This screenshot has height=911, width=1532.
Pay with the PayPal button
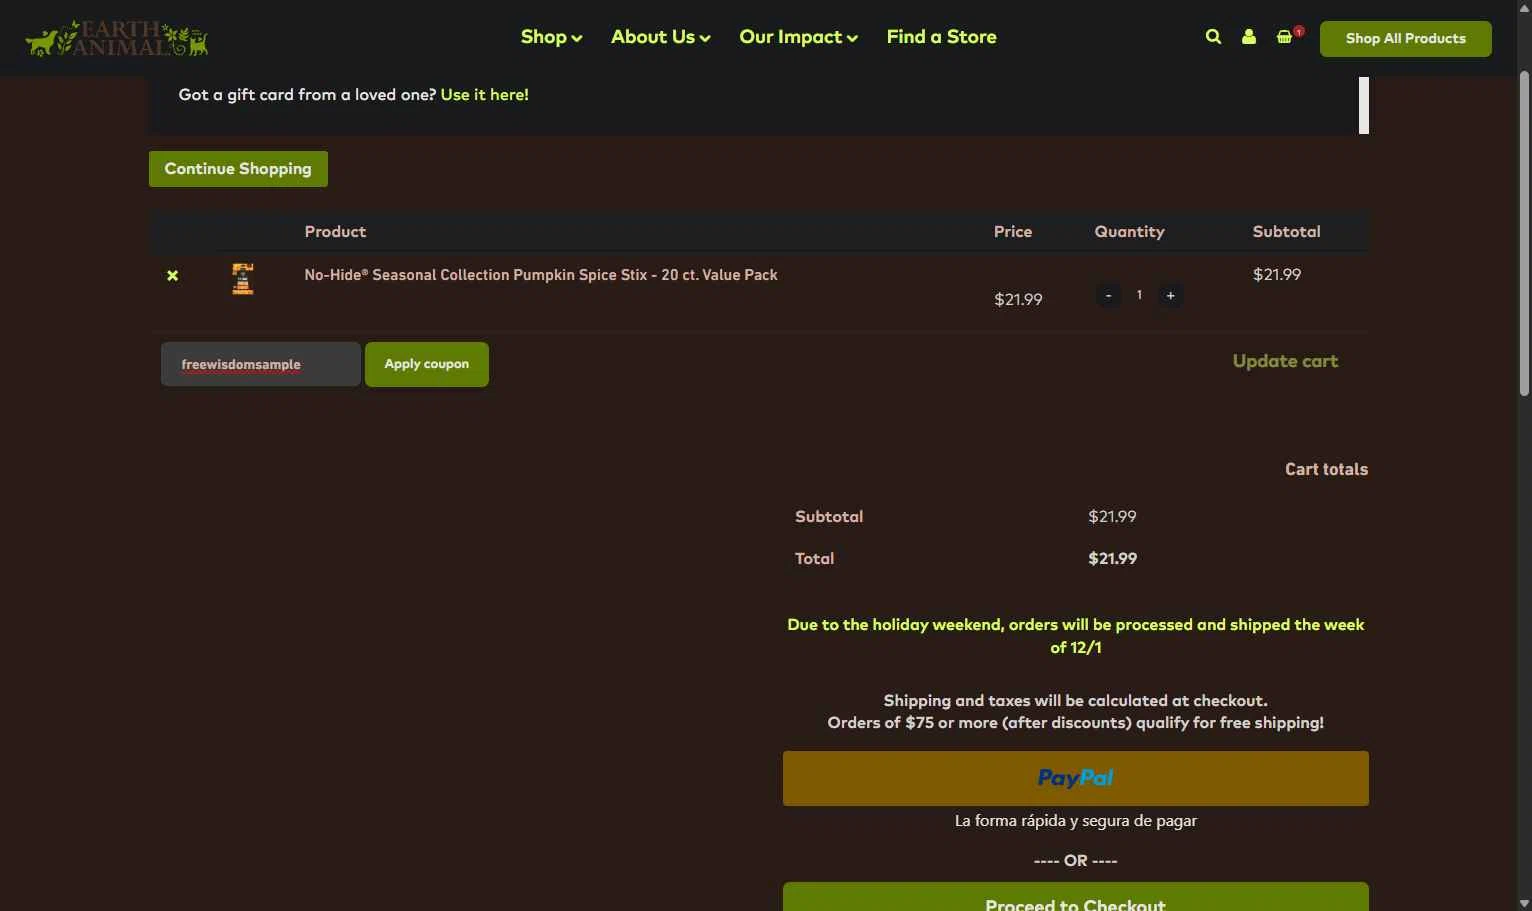[1075, 778]
